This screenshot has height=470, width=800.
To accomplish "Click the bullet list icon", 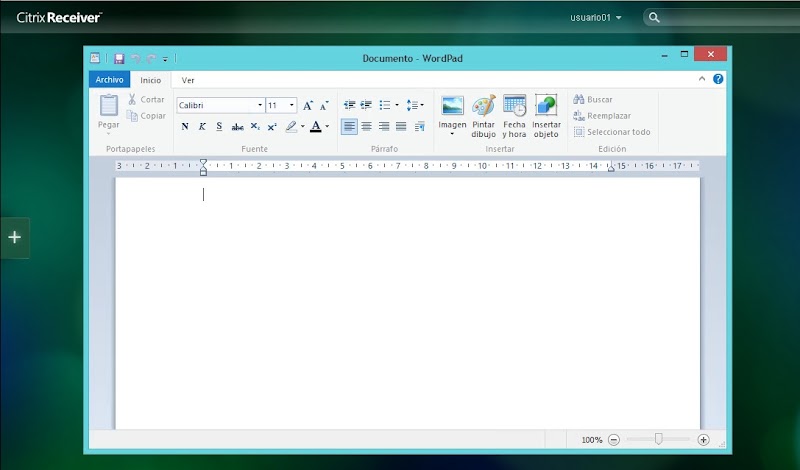I will (385, 105).
